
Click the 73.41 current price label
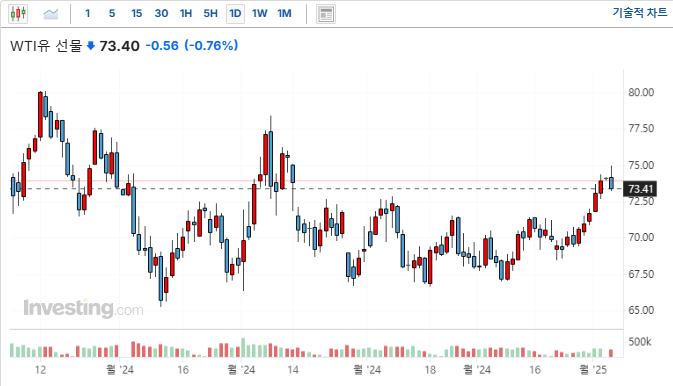tap(640, 189)
